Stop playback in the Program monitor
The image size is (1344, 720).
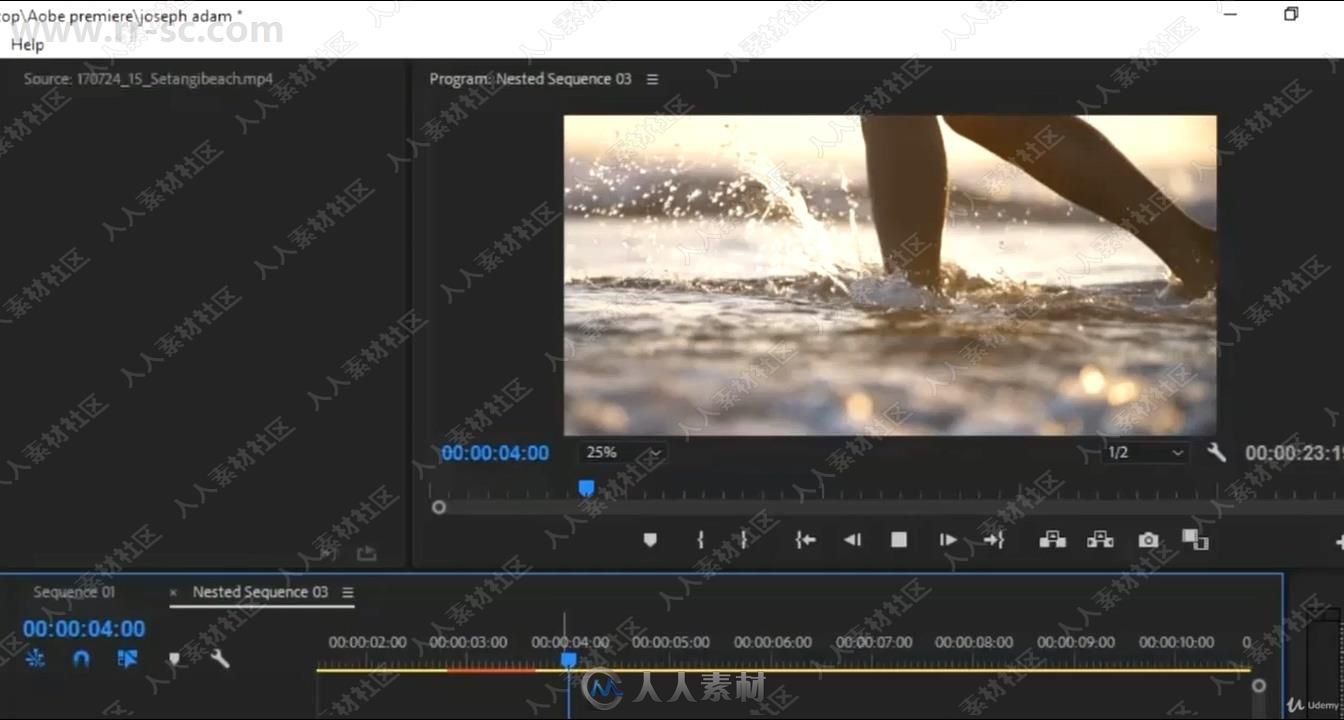click(899, 540)
